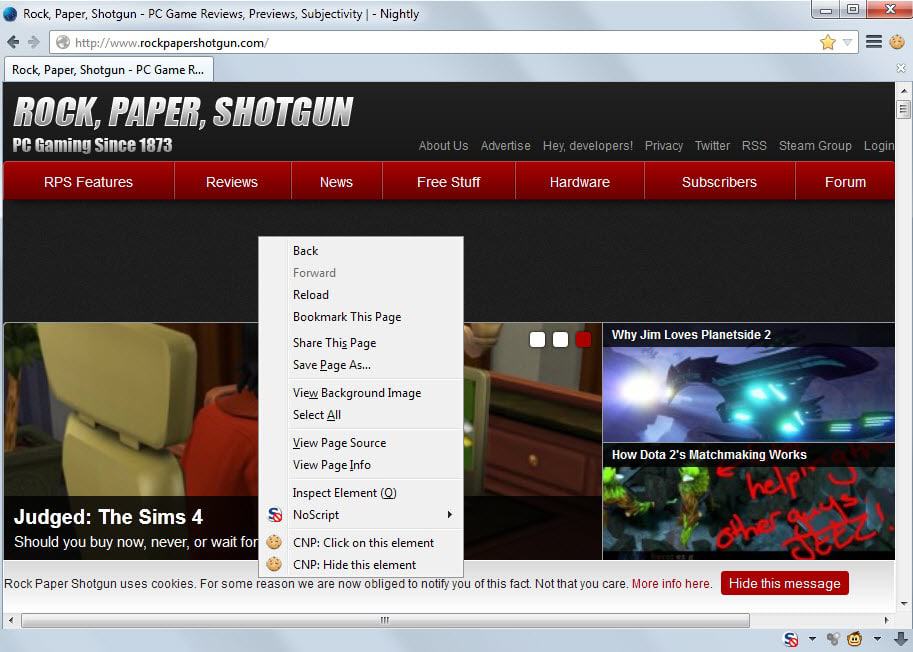Open the Privacy link
Screen dimensions: 913x652
[x=664, y=146]
